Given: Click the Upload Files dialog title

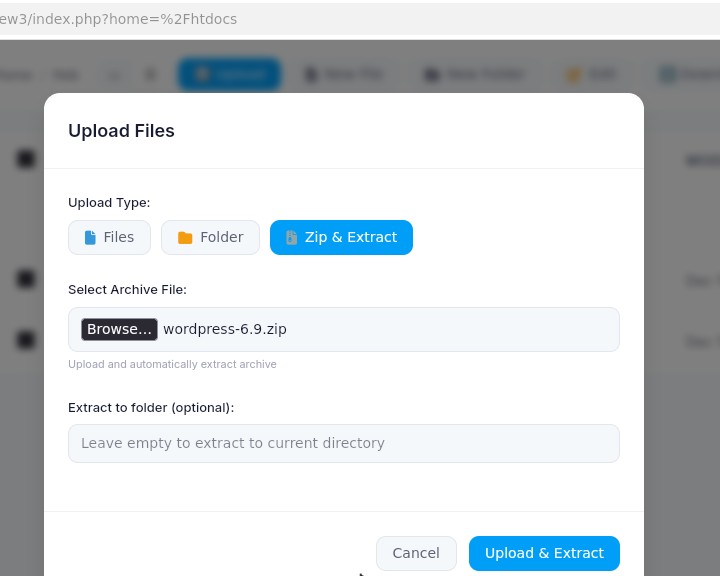Looking at the screenshot, I should (x=121, y=131).
